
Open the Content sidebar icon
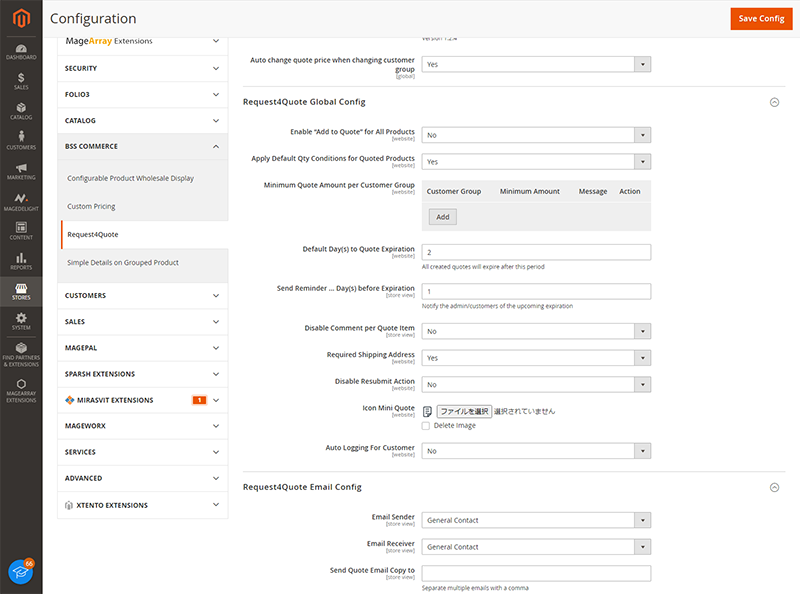pos(21,231)
